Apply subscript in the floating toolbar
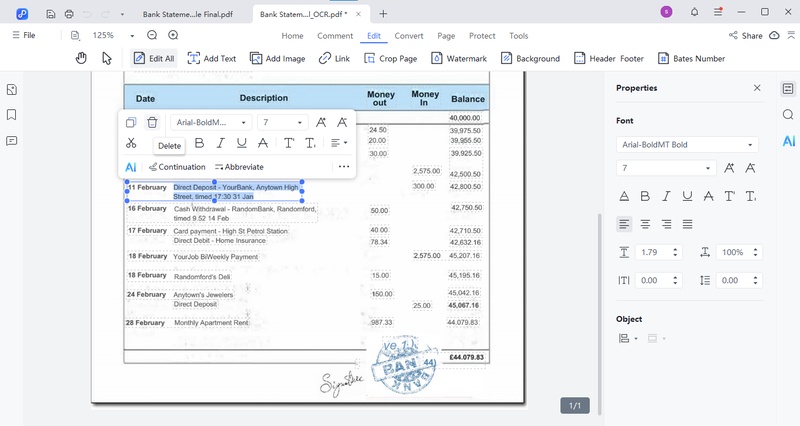Screen dimensions: 800x426 click(x=310, y=143)
